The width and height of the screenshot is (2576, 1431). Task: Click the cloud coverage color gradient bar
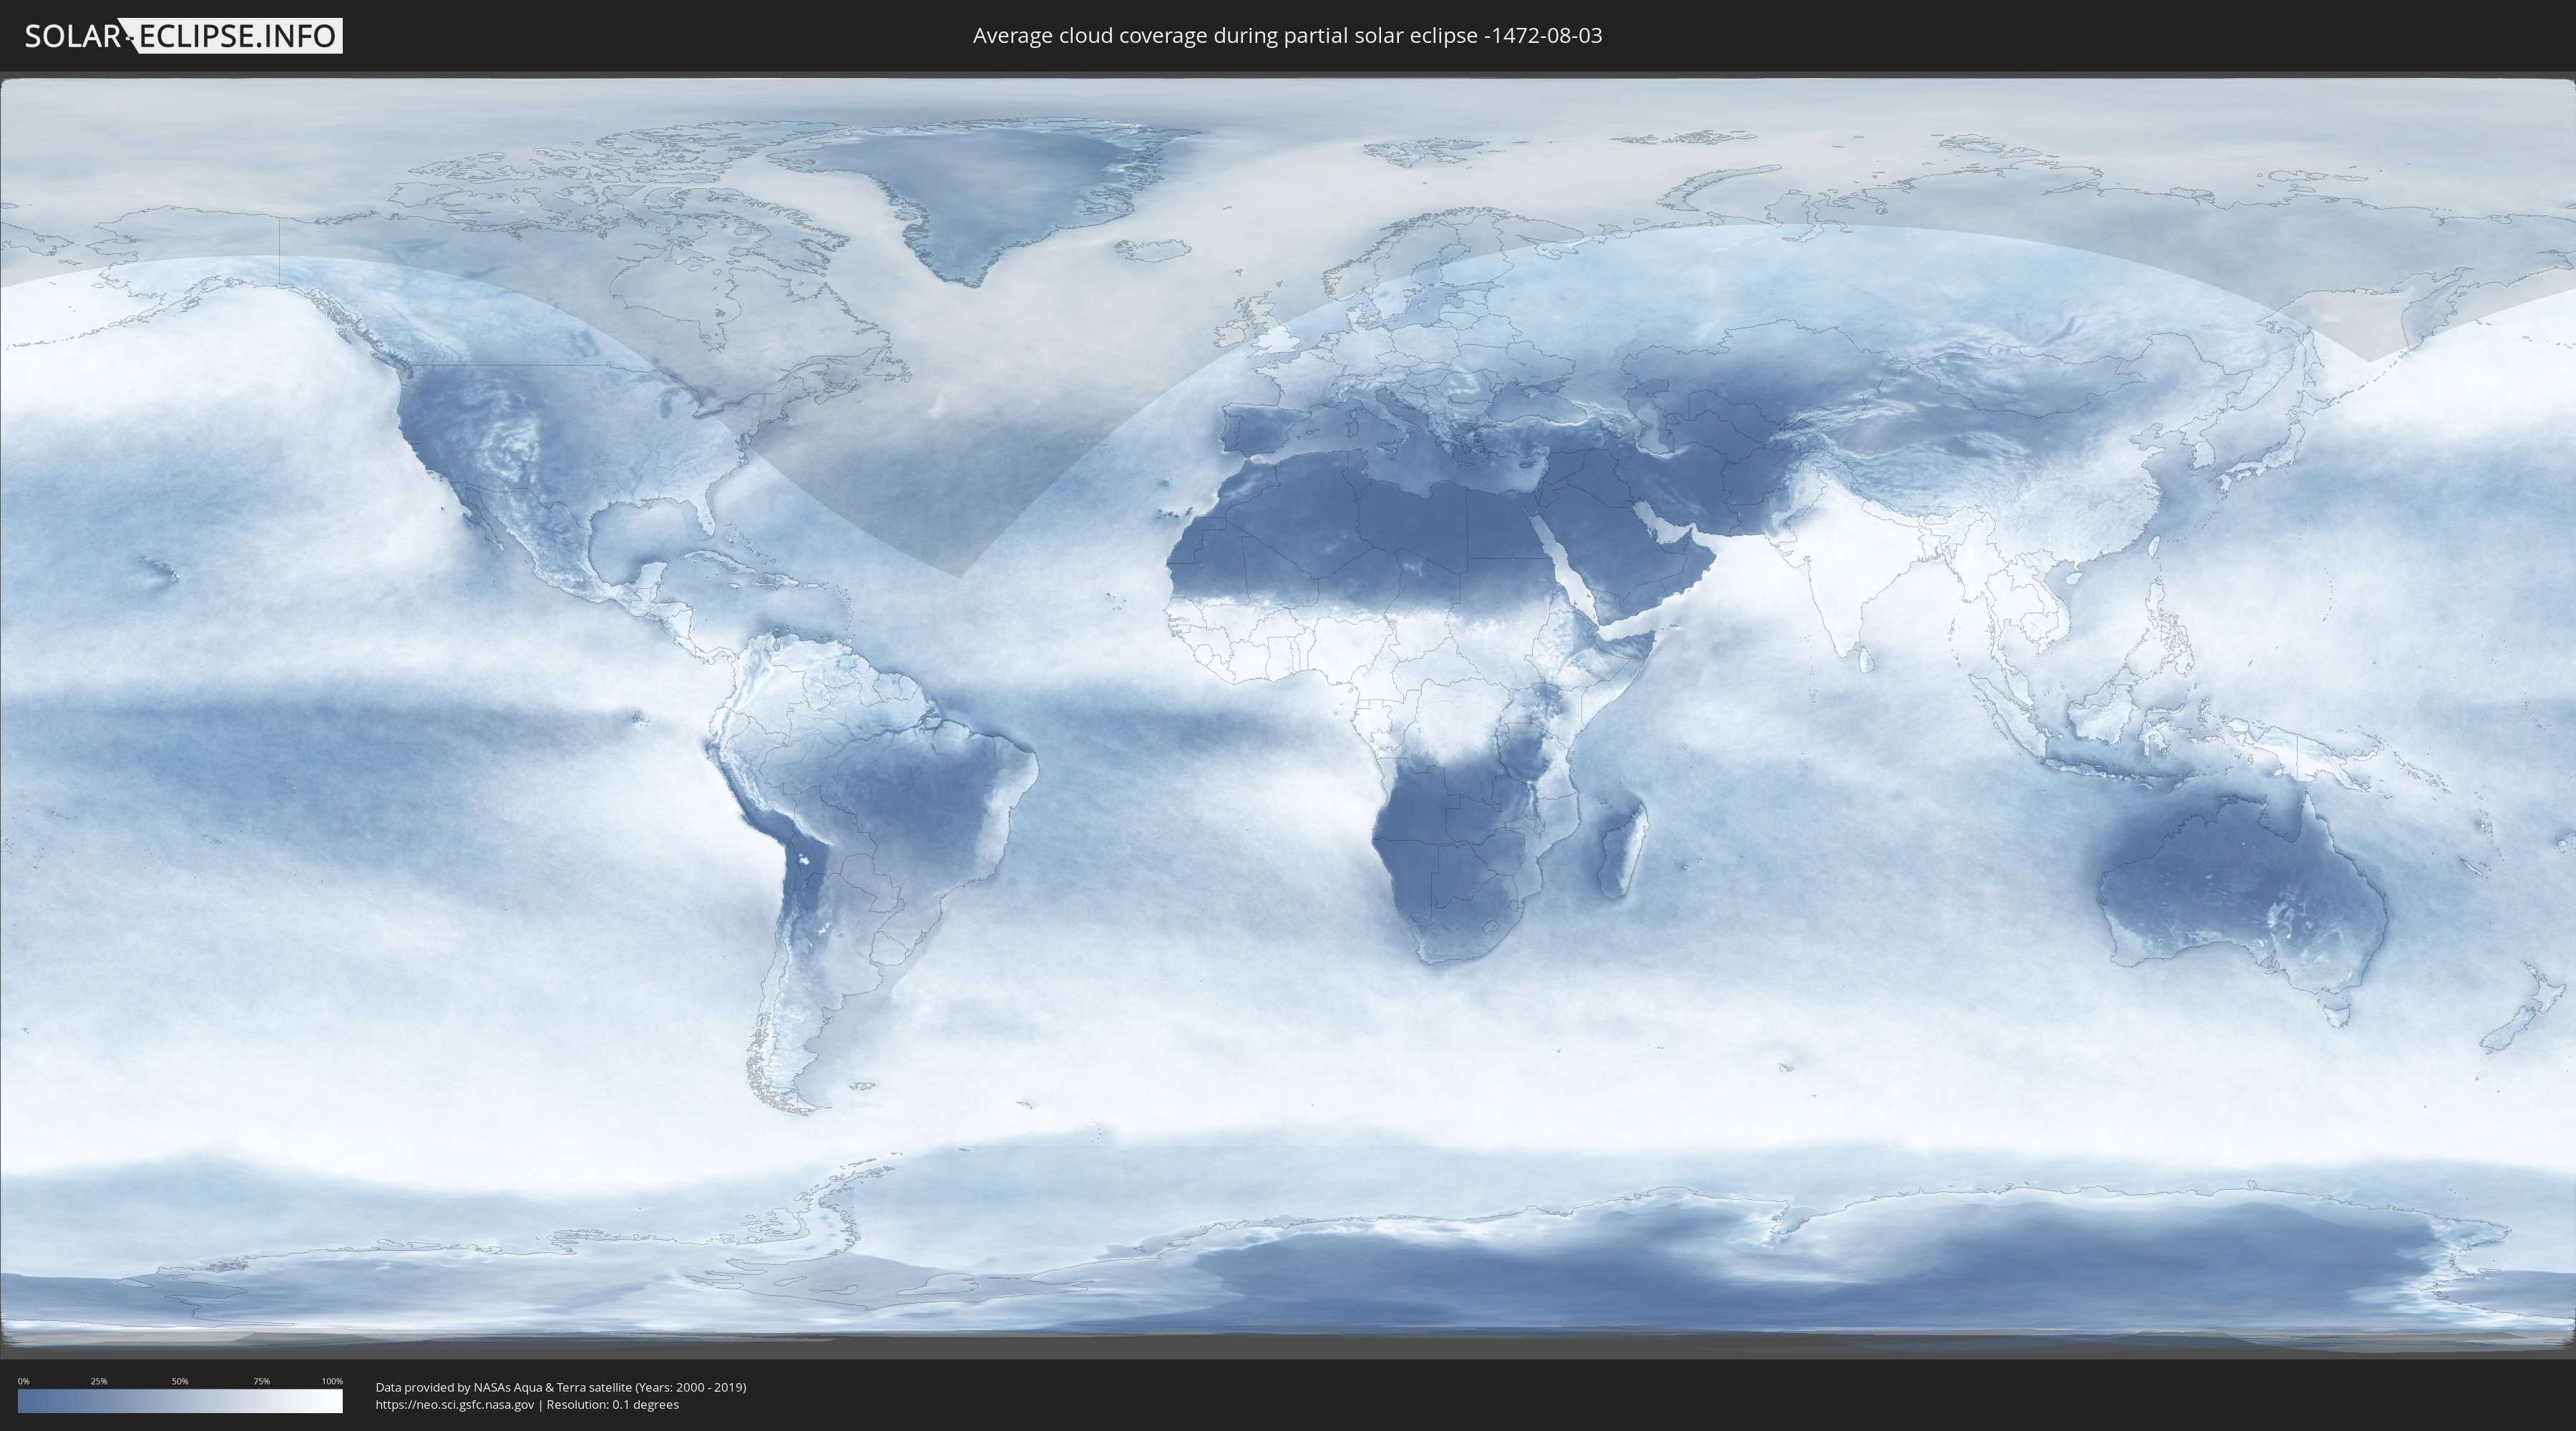coord(180,1401)
